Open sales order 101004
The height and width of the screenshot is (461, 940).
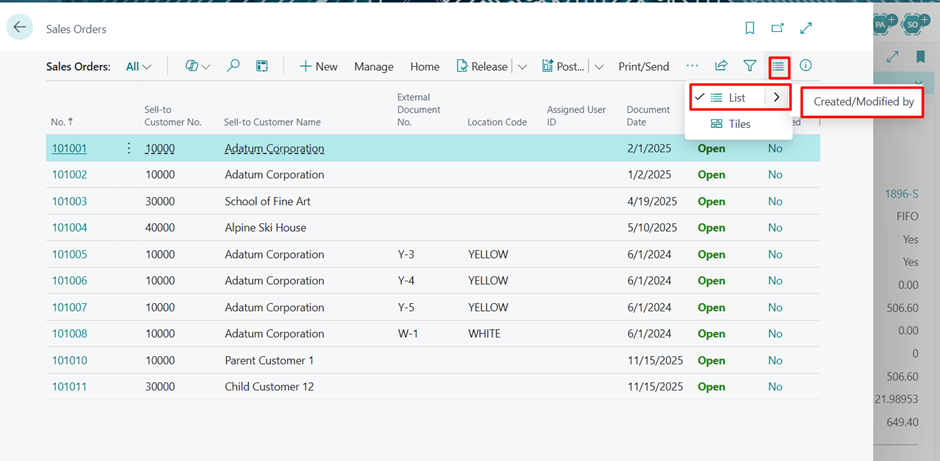69,228
